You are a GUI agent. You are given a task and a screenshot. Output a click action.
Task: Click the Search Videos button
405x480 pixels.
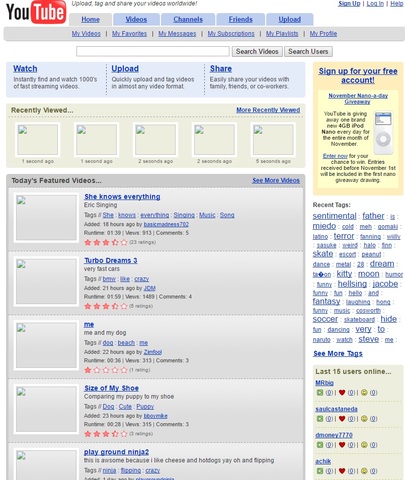[x=257, y=51]
